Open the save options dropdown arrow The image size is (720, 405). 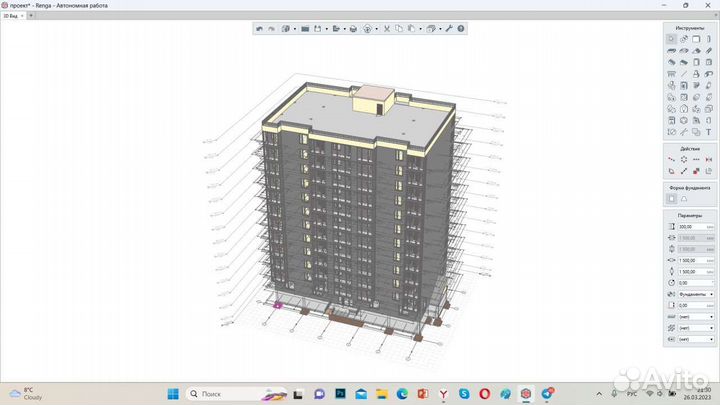coord(326,29)
